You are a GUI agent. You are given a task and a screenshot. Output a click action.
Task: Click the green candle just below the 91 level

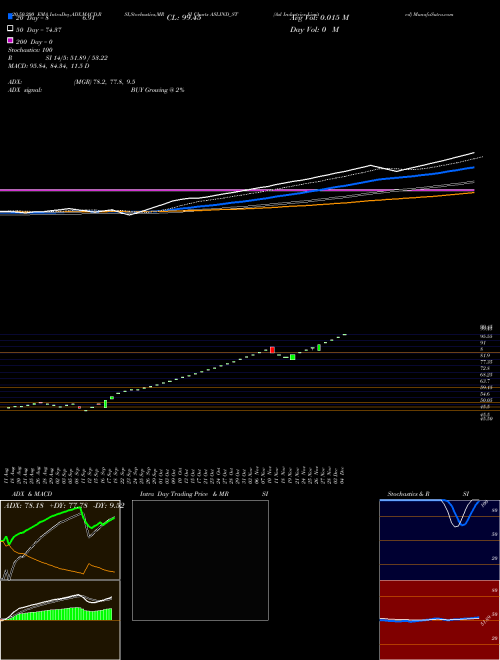319,347
